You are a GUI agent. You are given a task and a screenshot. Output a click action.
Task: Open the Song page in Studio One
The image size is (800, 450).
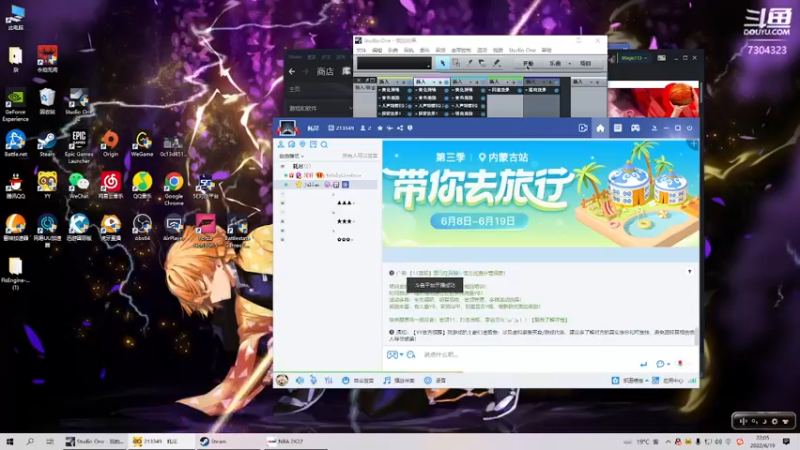(555, 63)
